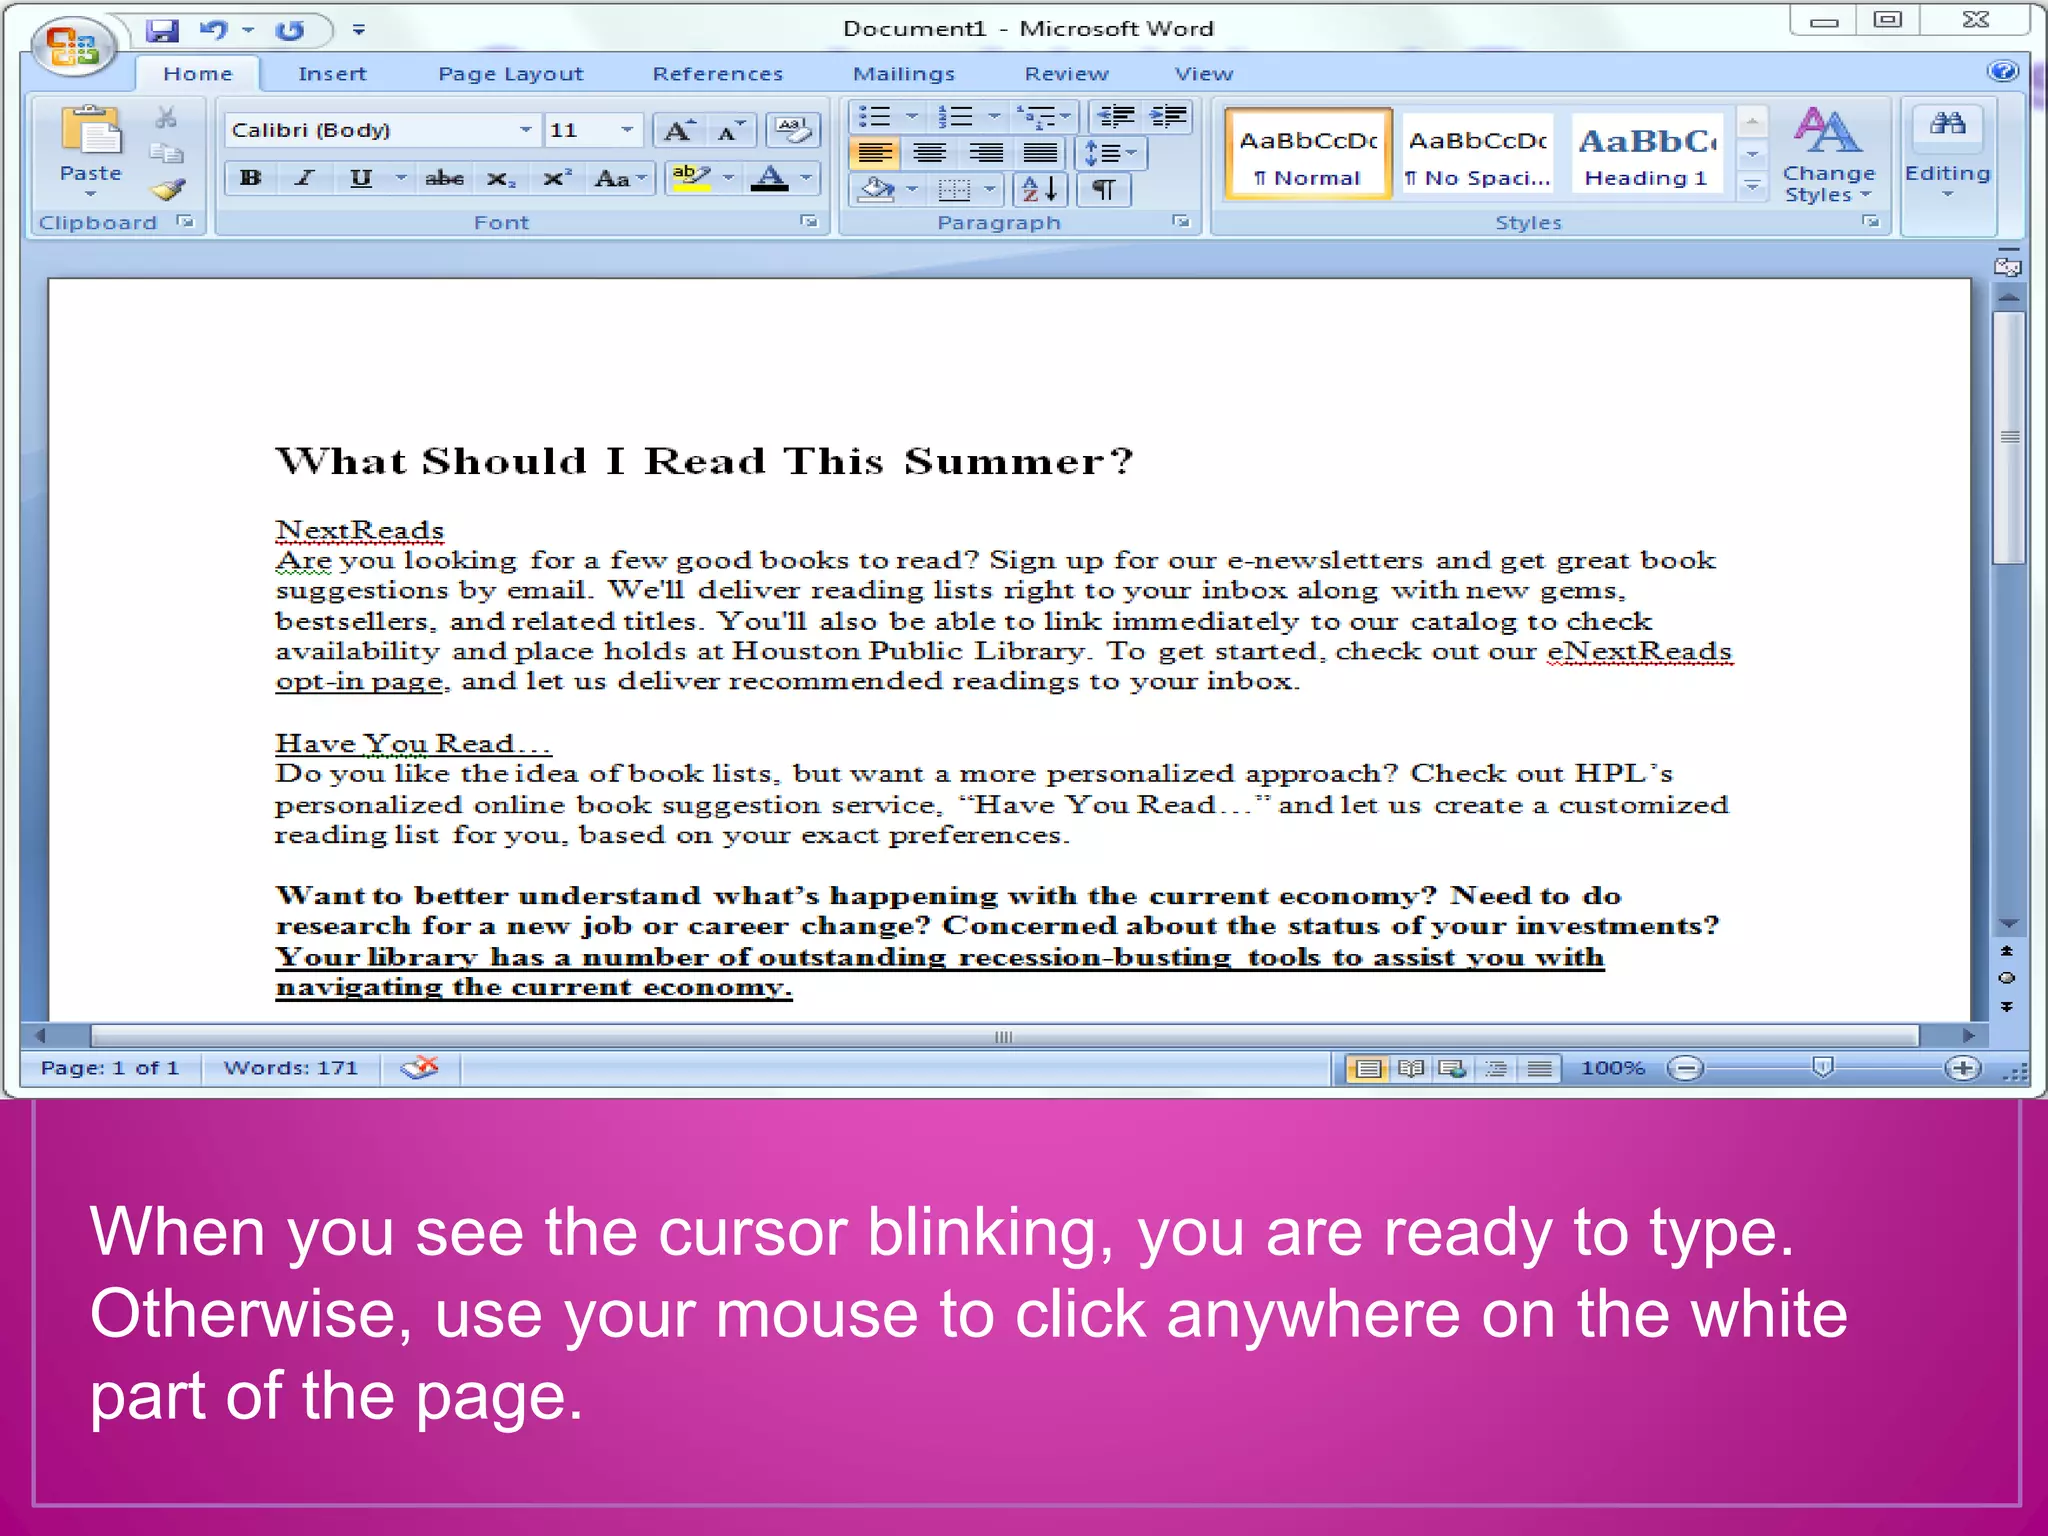Paste clipboard contents

[91, 145]
